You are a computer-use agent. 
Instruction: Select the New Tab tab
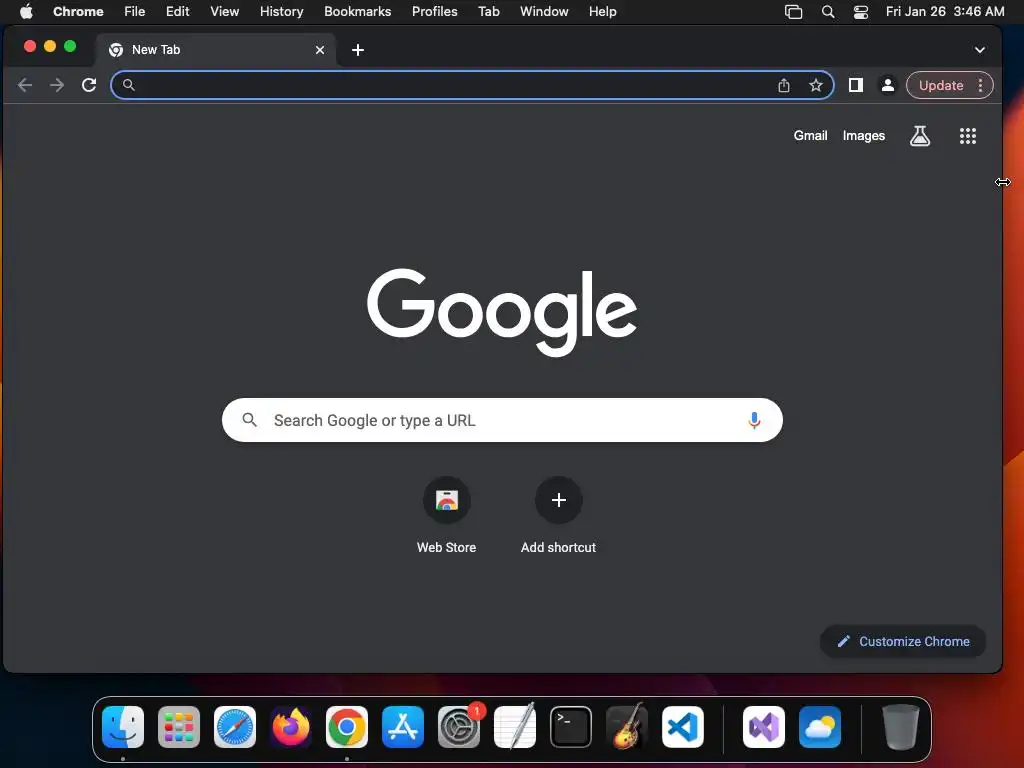tap(216, 50)
